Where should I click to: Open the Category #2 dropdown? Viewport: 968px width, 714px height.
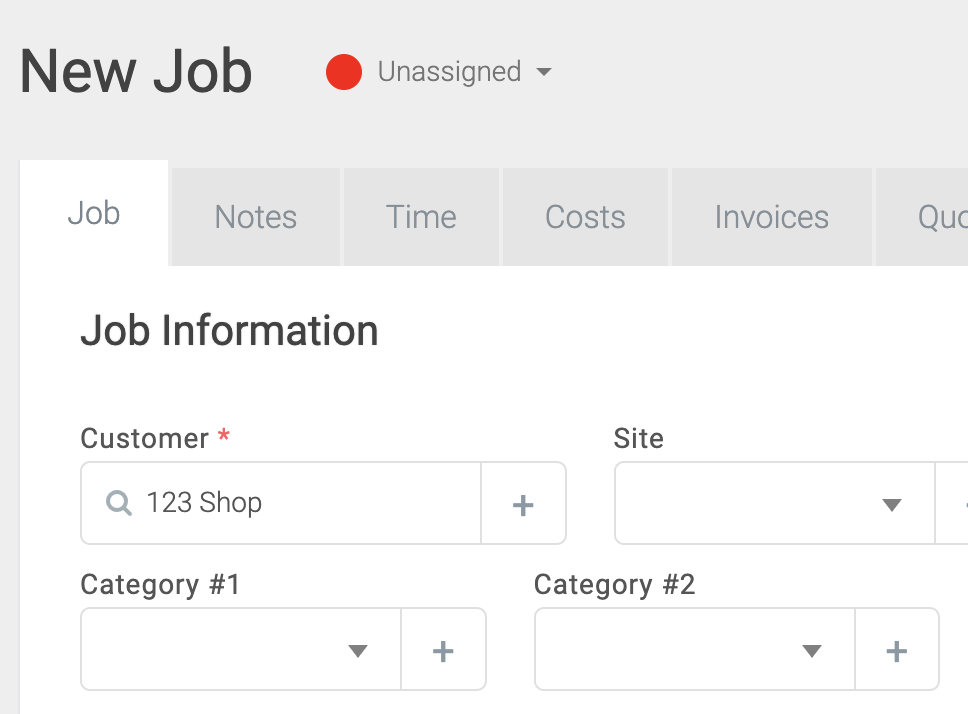[695, 649]
